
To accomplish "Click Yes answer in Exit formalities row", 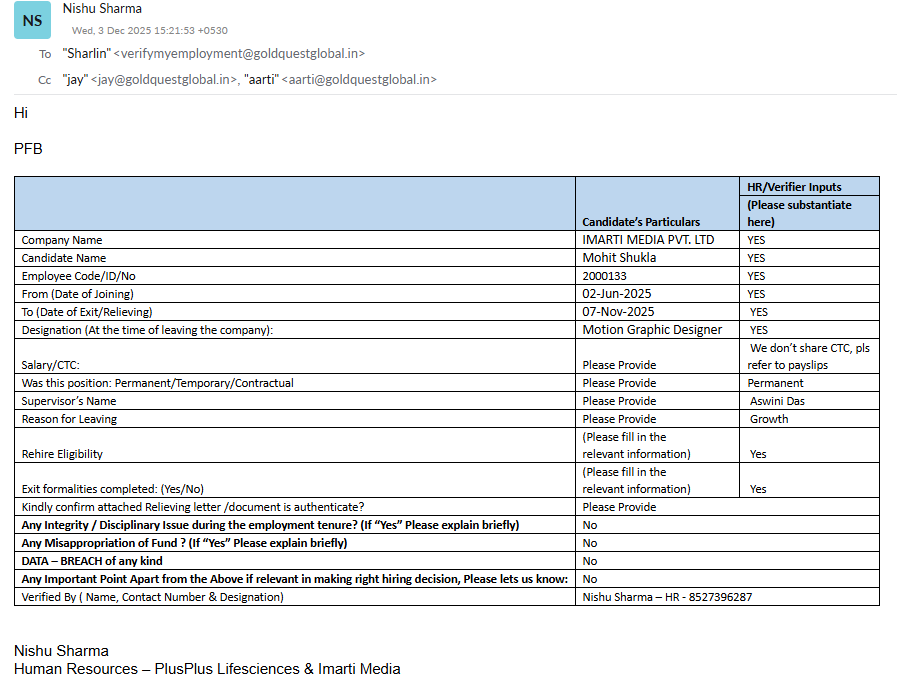I will click(x=758, y=490).
